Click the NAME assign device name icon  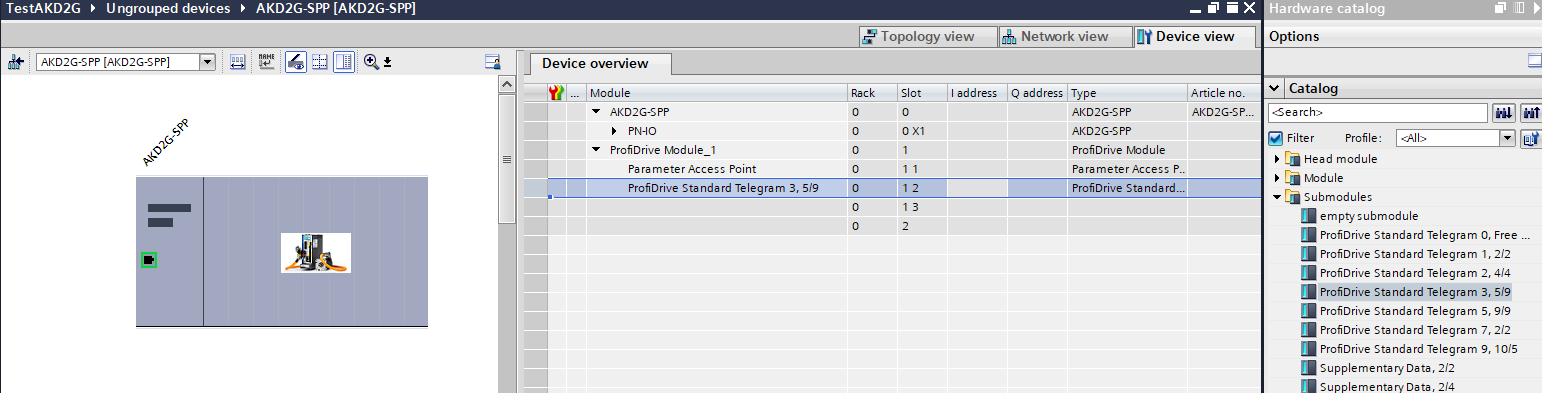coord(266,62)
